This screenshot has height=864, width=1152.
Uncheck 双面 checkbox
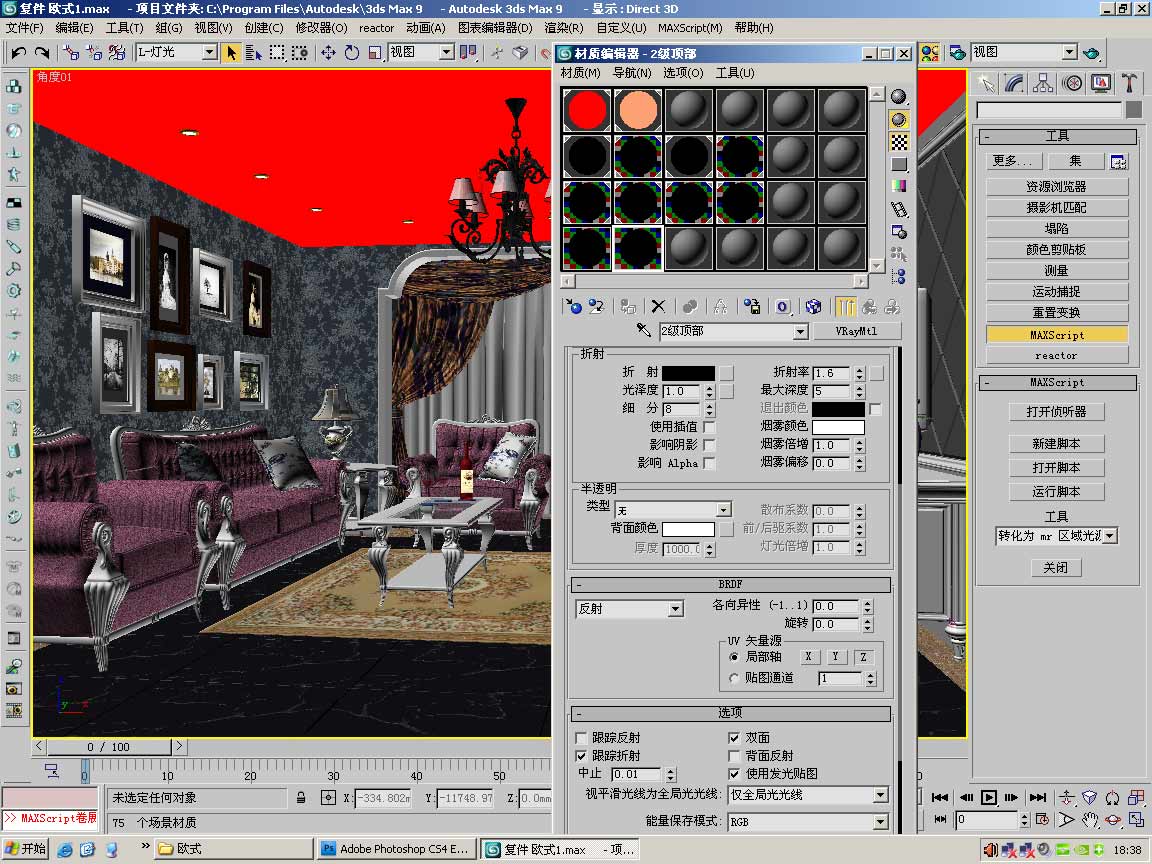pyautogui.click(x=734, y=738)
